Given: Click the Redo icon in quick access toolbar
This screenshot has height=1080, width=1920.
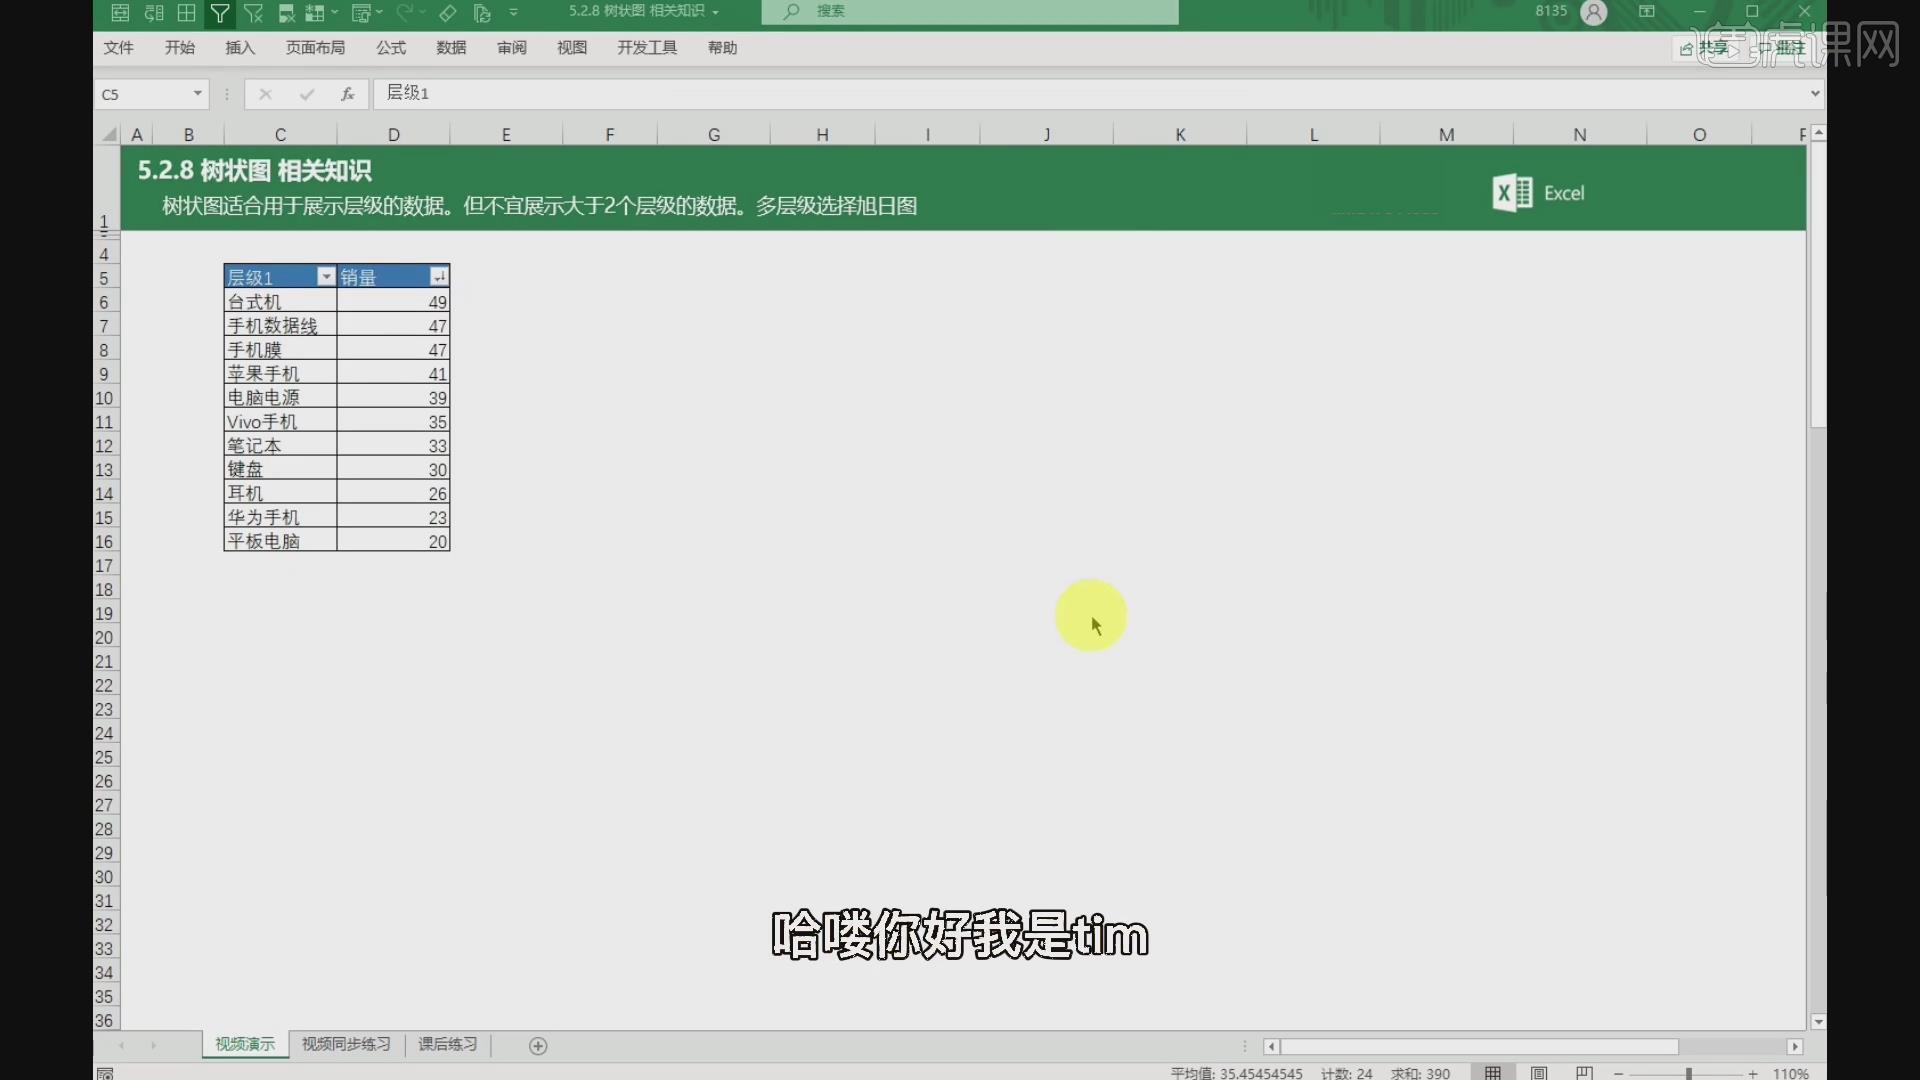Looking at the screenshot, I should 406,13.
